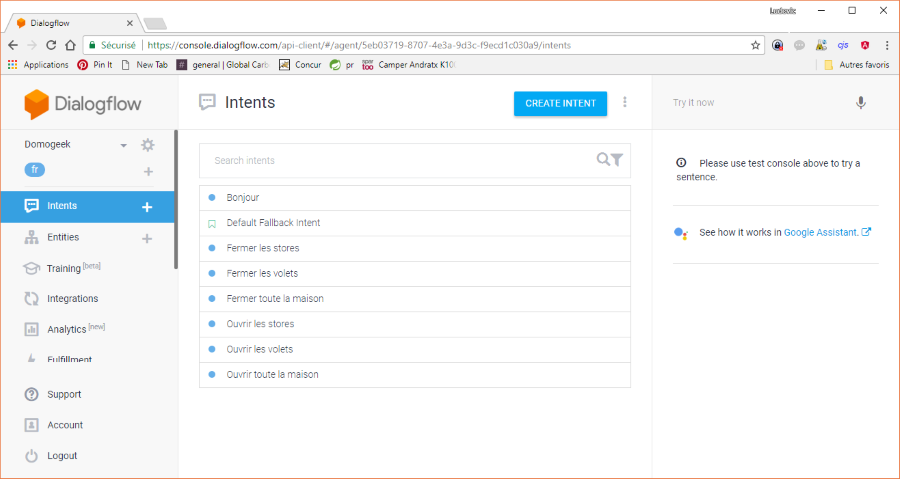Screen dimensions: 900x479
Task: Click Logout in sidebar
Action: click(62, 456)
